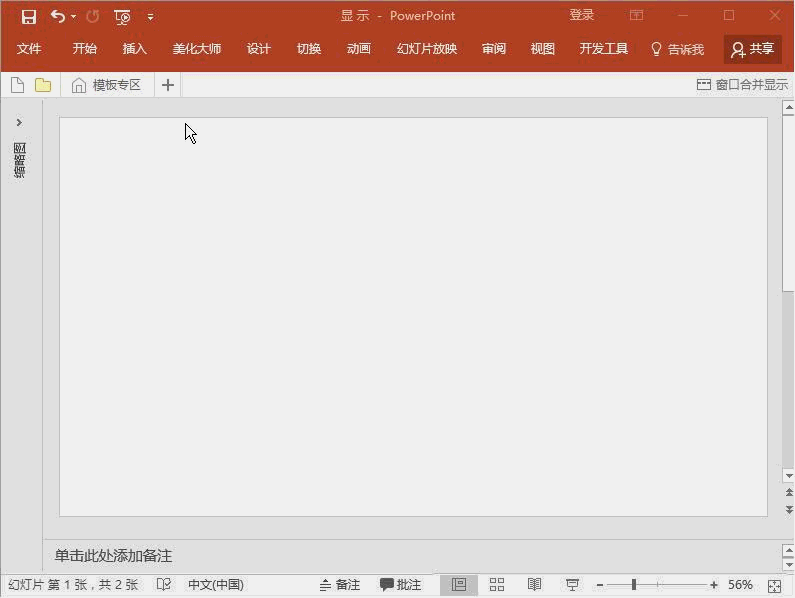Toggle the 批注 comments pane
Viewport: 795px width, 598px height.
point(401,585)
